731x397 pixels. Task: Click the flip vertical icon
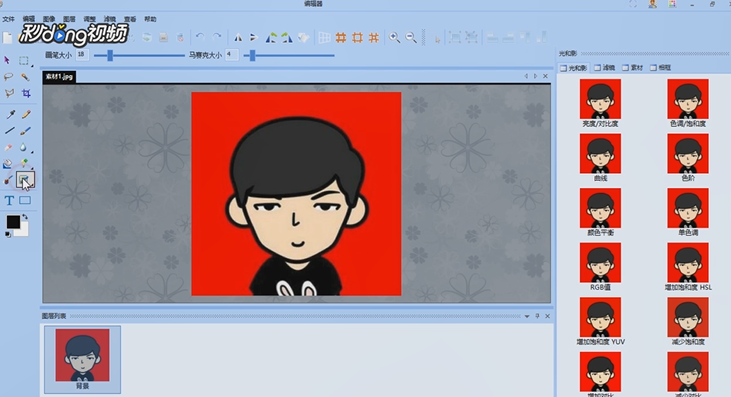tap(254, 38)
